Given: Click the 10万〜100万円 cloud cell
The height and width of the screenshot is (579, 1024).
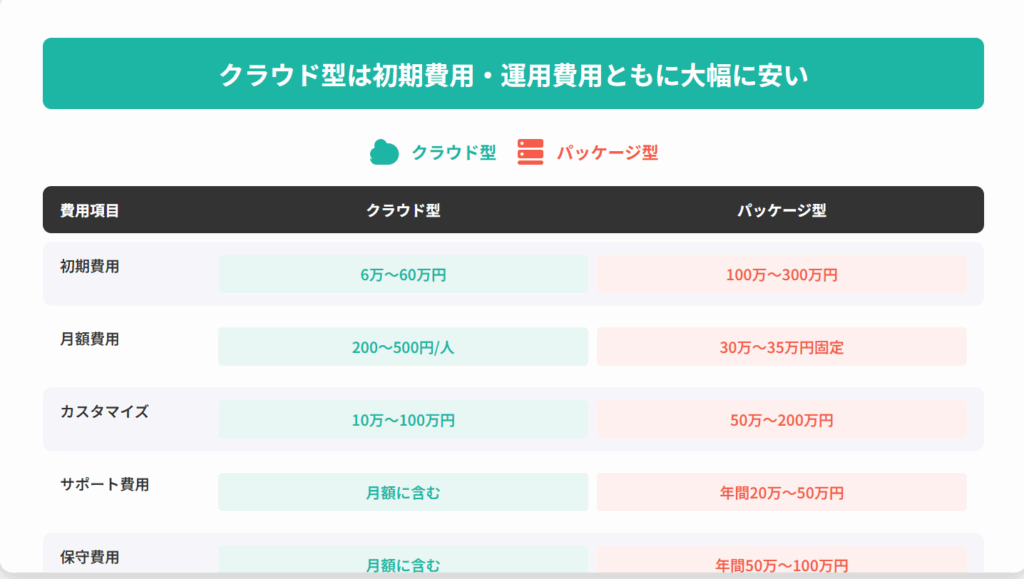Looking at the screenshot, I should click(x=403, y=420).
